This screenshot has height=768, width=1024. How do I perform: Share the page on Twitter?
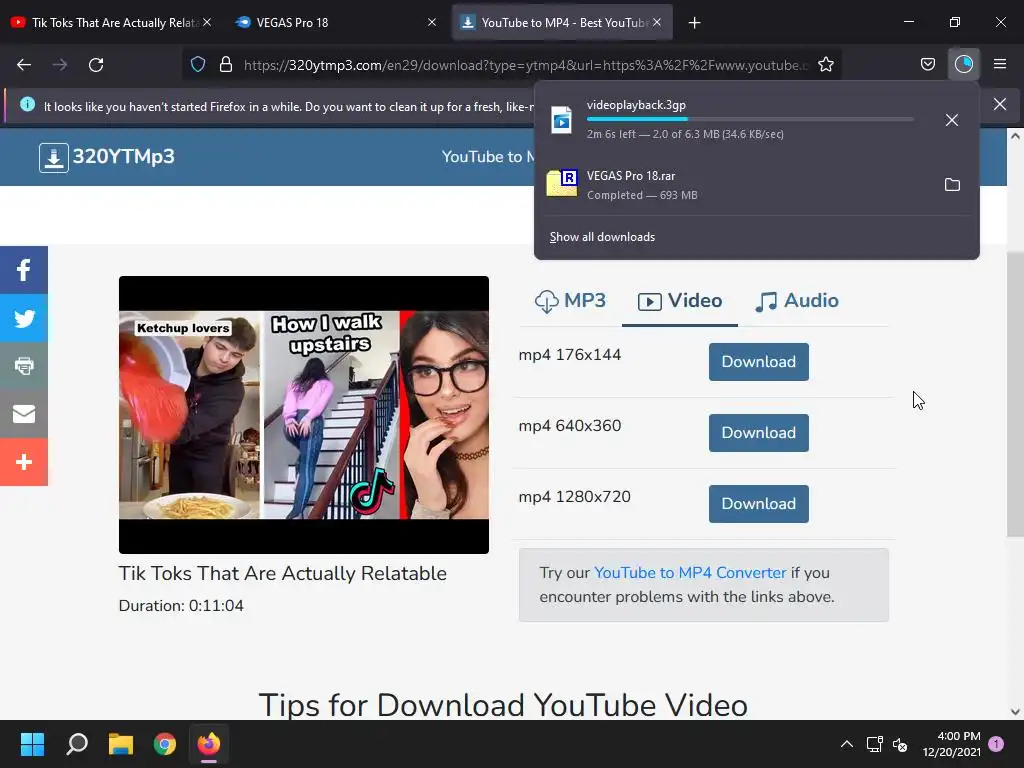(24, 318)
